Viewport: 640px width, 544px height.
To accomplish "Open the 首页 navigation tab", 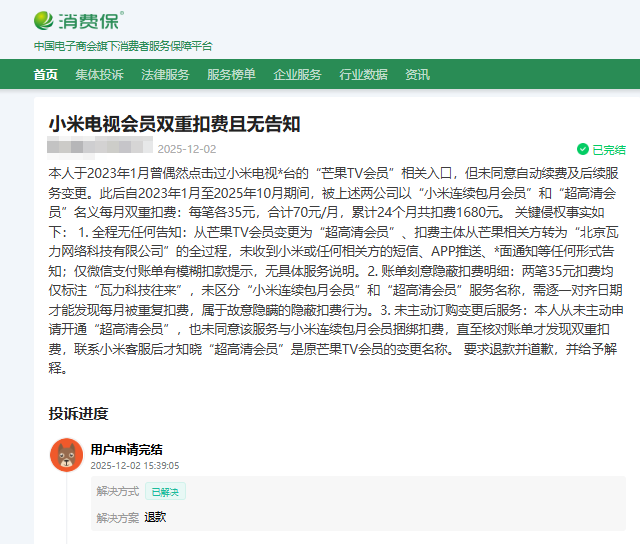I will click(45, 74).
